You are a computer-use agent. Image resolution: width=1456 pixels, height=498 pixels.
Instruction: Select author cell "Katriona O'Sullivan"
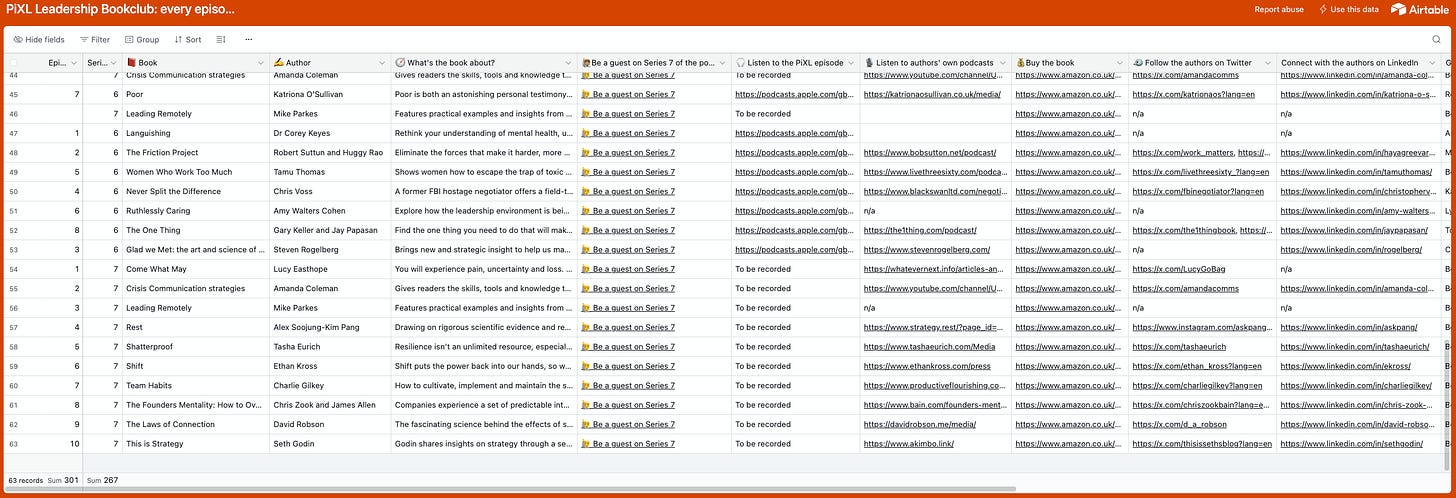pos(330,94)
